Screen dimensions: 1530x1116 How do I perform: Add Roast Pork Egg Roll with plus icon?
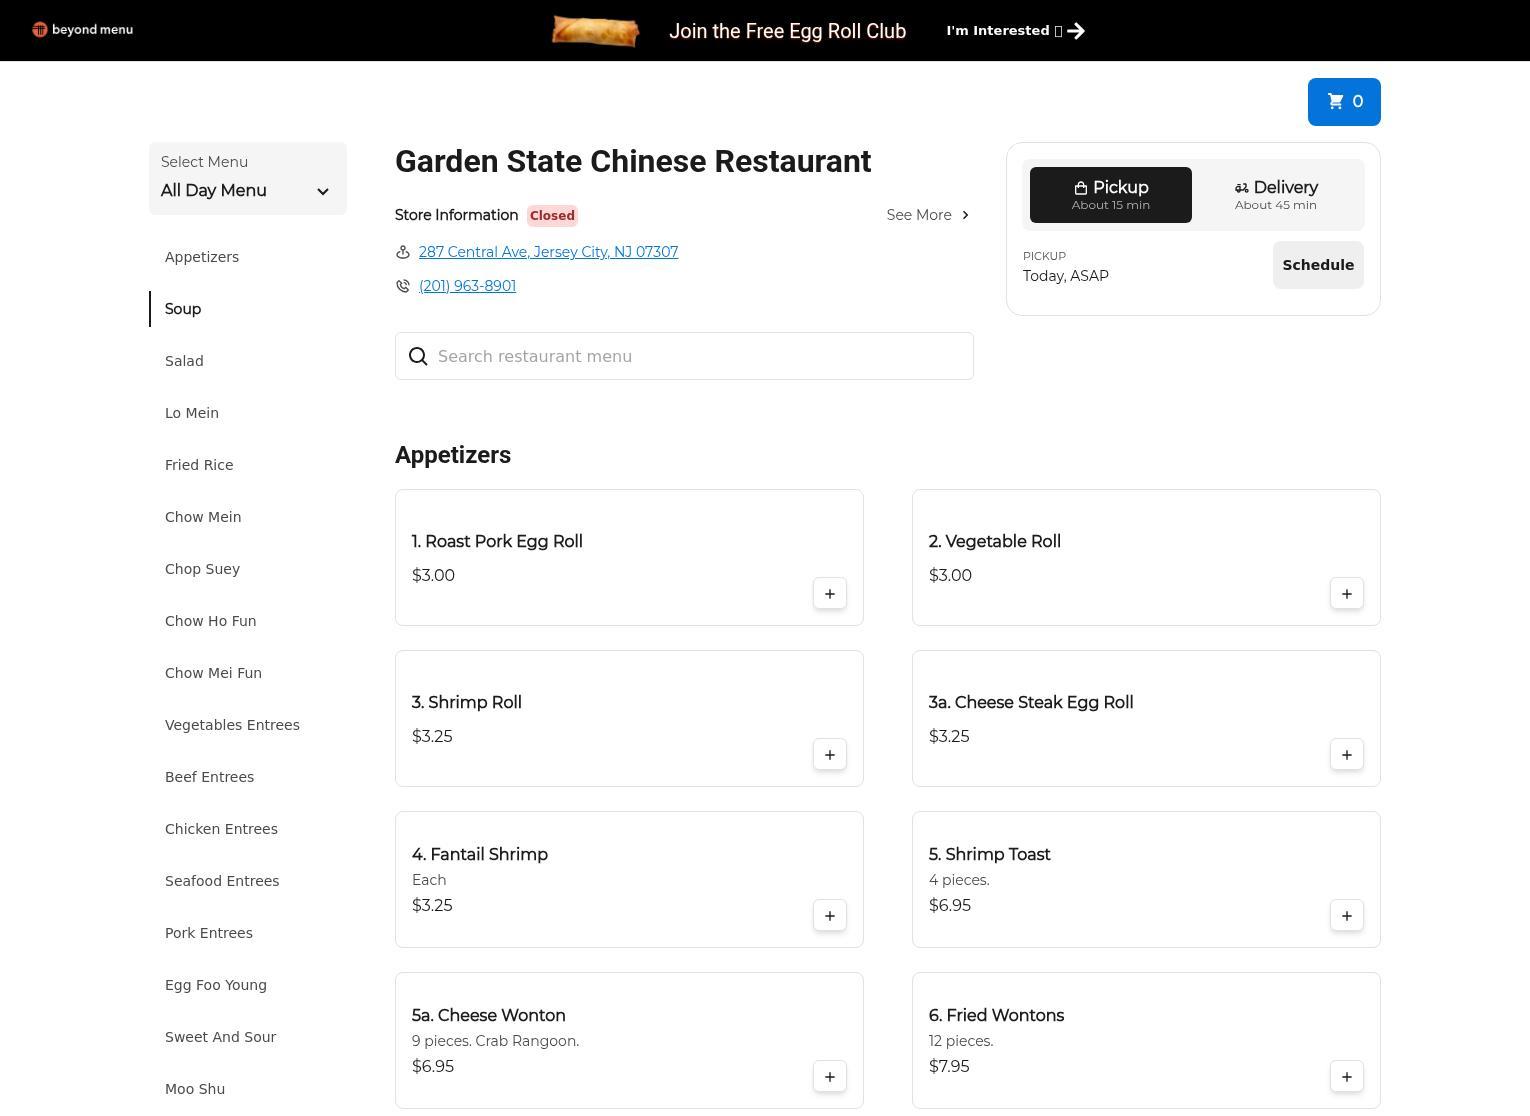click(x=829, y=594)
